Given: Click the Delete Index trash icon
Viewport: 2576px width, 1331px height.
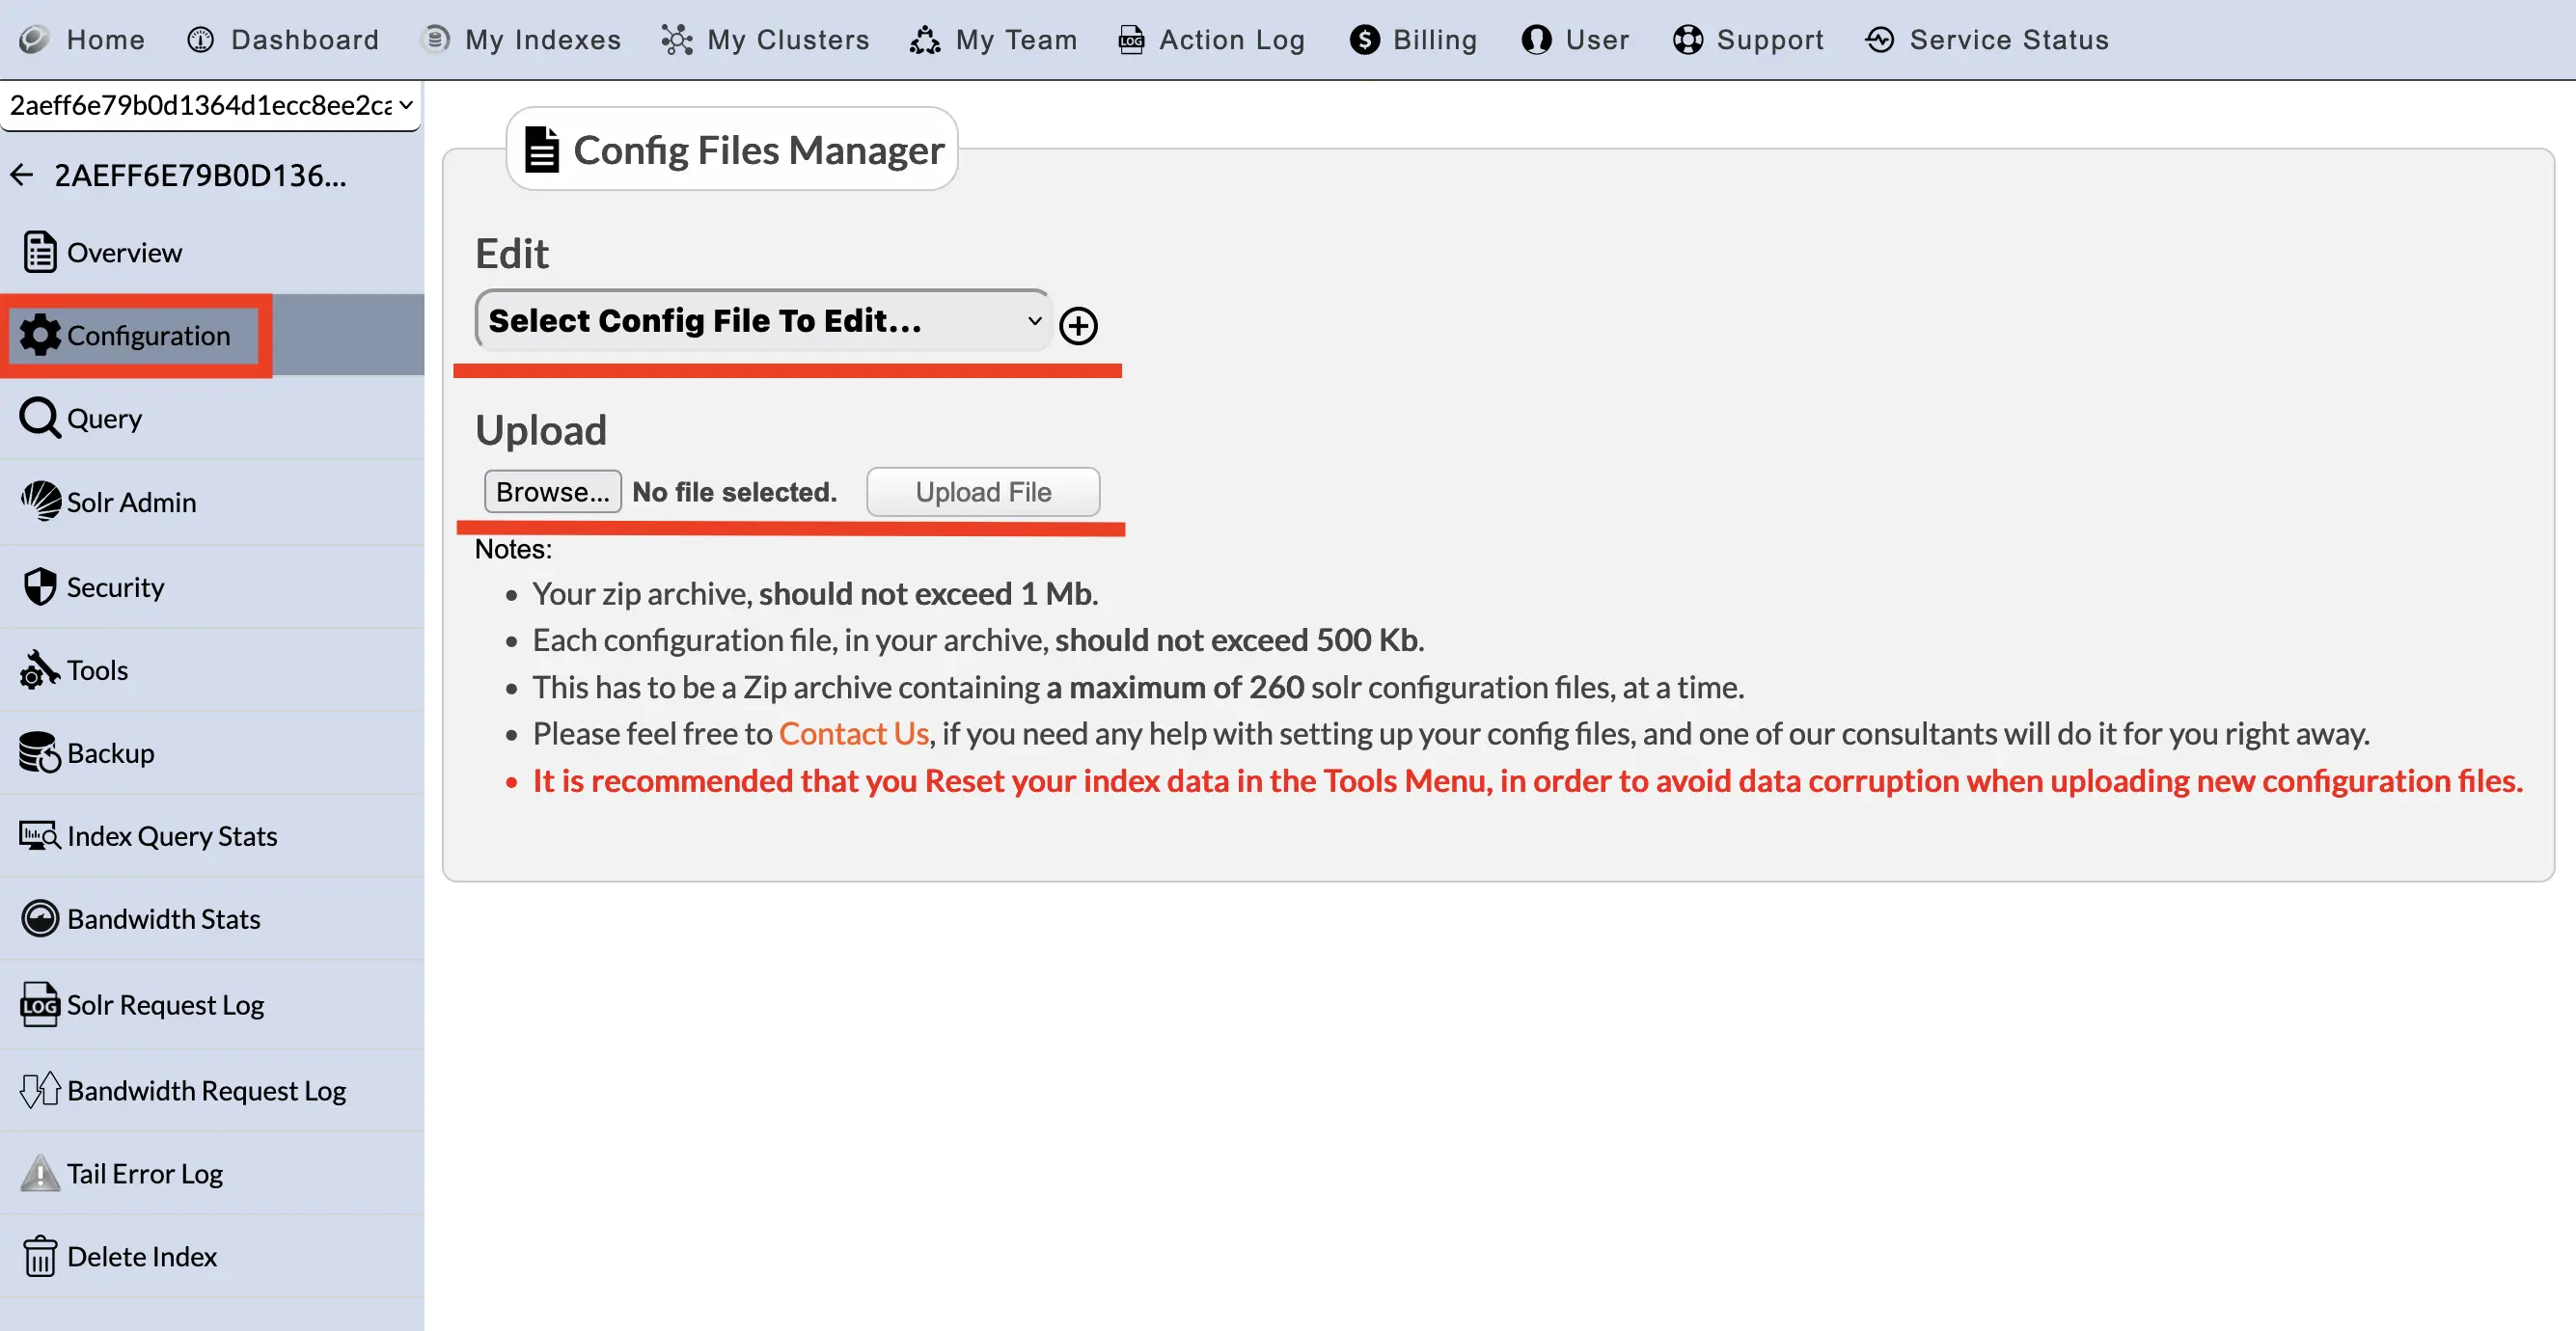Looking at the screenshot, I should tap(40, 1256).
